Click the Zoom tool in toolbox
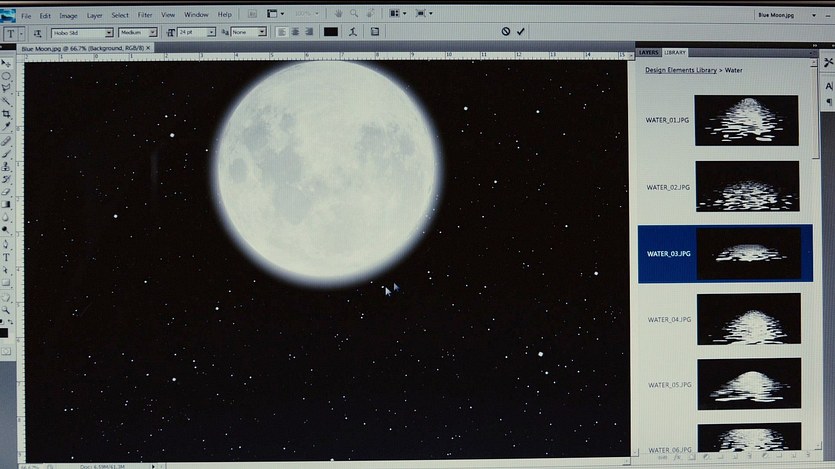 (6, 309)
